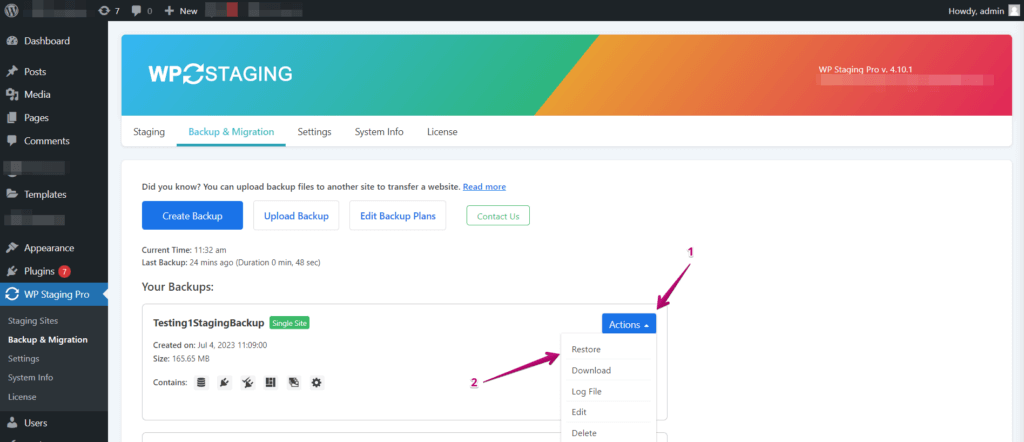Viewport: 1024px width, 442px height.
Task: Click the plugins plug contents icon
Action: tap(224, 383)
